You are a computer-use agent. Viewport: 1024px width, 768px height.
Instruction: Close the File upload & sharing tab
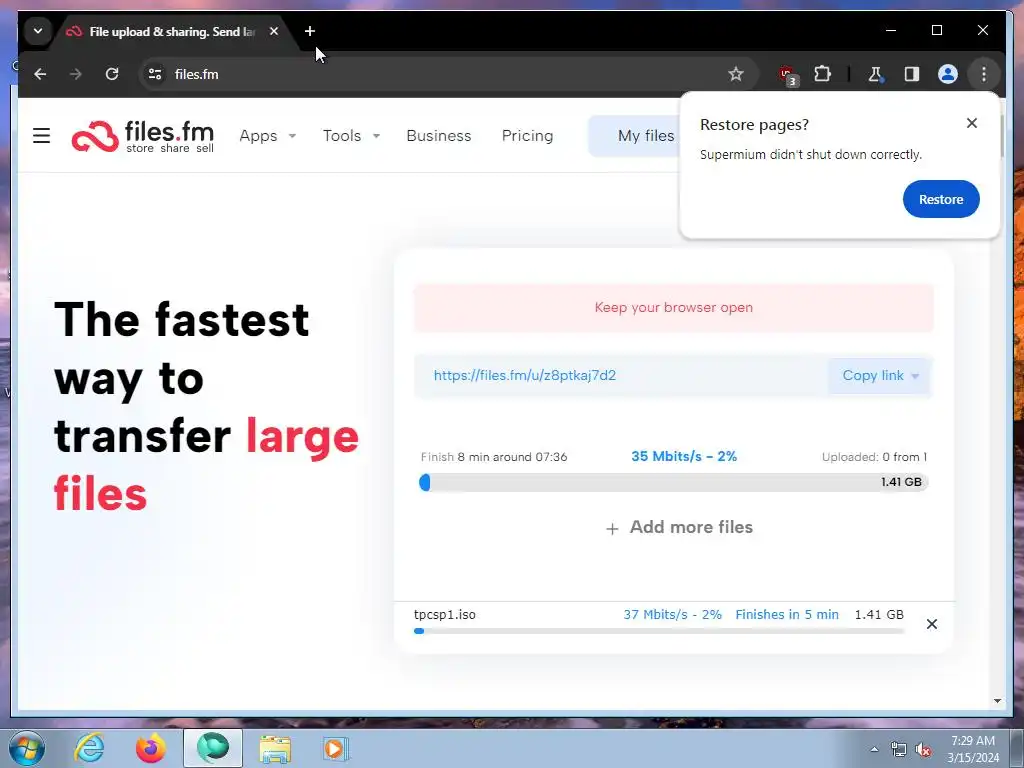(x=274, y=31)
